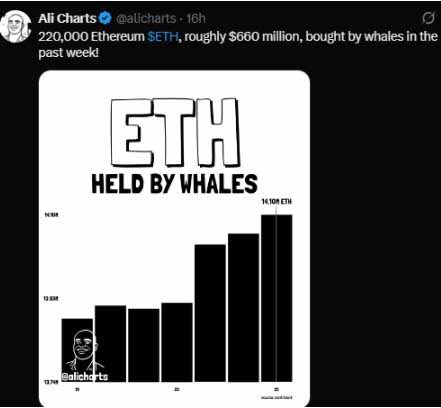Image resolution: width=441 pixels, height=408 pixels.
Task: Select the fifth bar in chart
Action: 210,313
